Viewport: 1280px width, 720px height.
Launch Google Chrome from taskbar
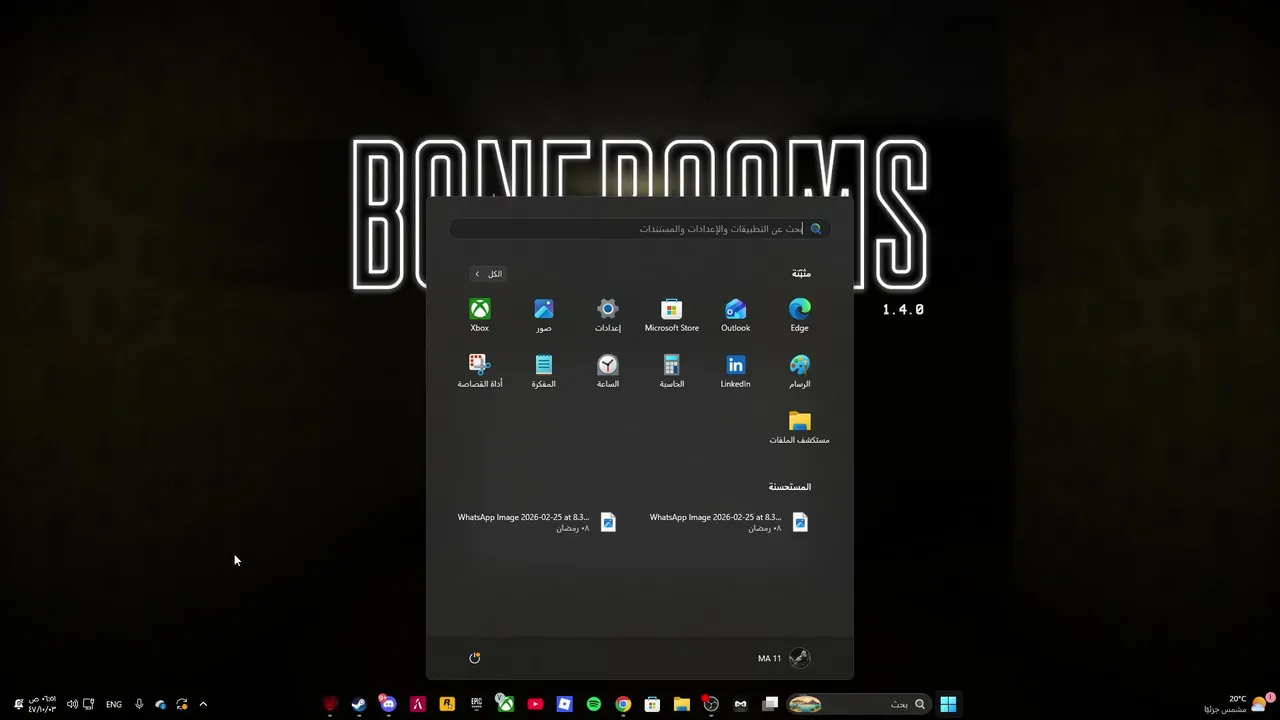point(623,704)
